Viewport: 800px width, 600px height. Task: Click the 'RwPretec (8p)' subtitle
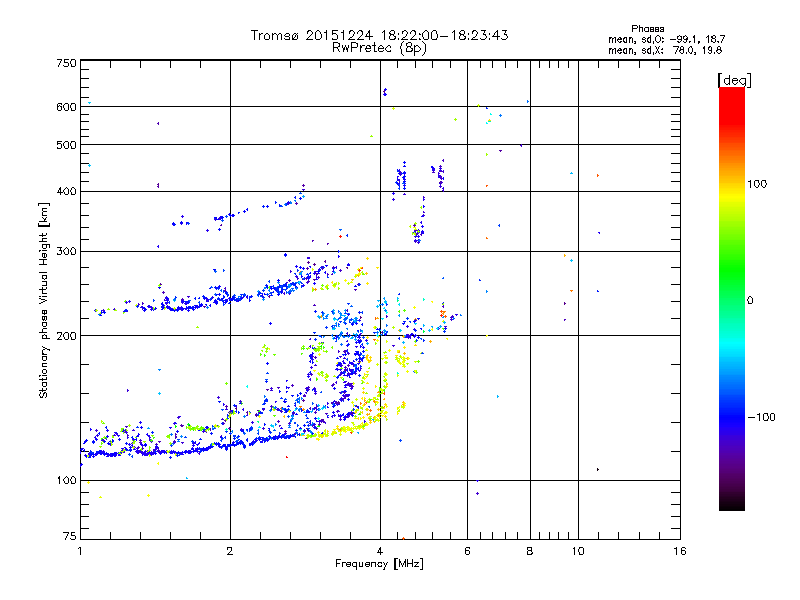379,48
